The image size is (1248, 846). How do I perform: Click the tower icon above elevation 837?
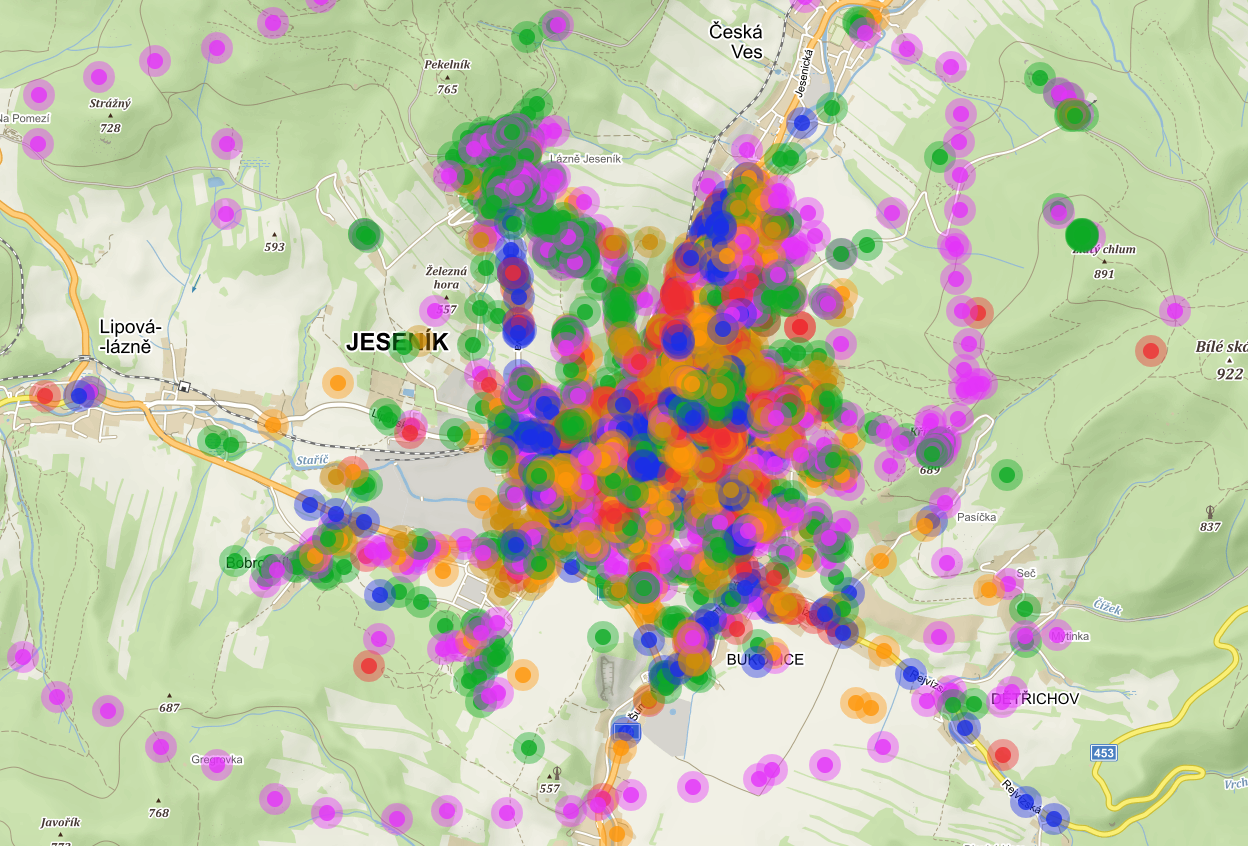pyautogui.click(x=1211, y=511)
